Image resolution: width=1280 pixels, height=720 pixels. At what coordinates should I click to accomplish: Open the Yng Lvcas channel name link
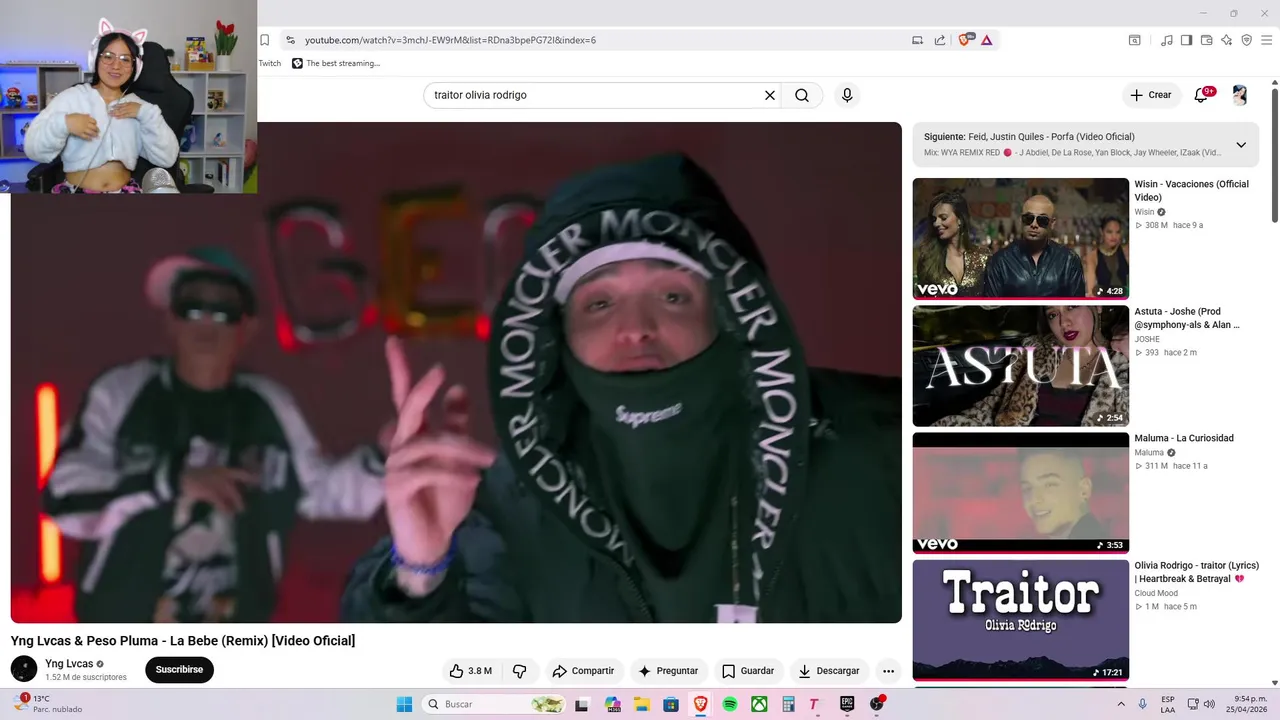point(69,664)
